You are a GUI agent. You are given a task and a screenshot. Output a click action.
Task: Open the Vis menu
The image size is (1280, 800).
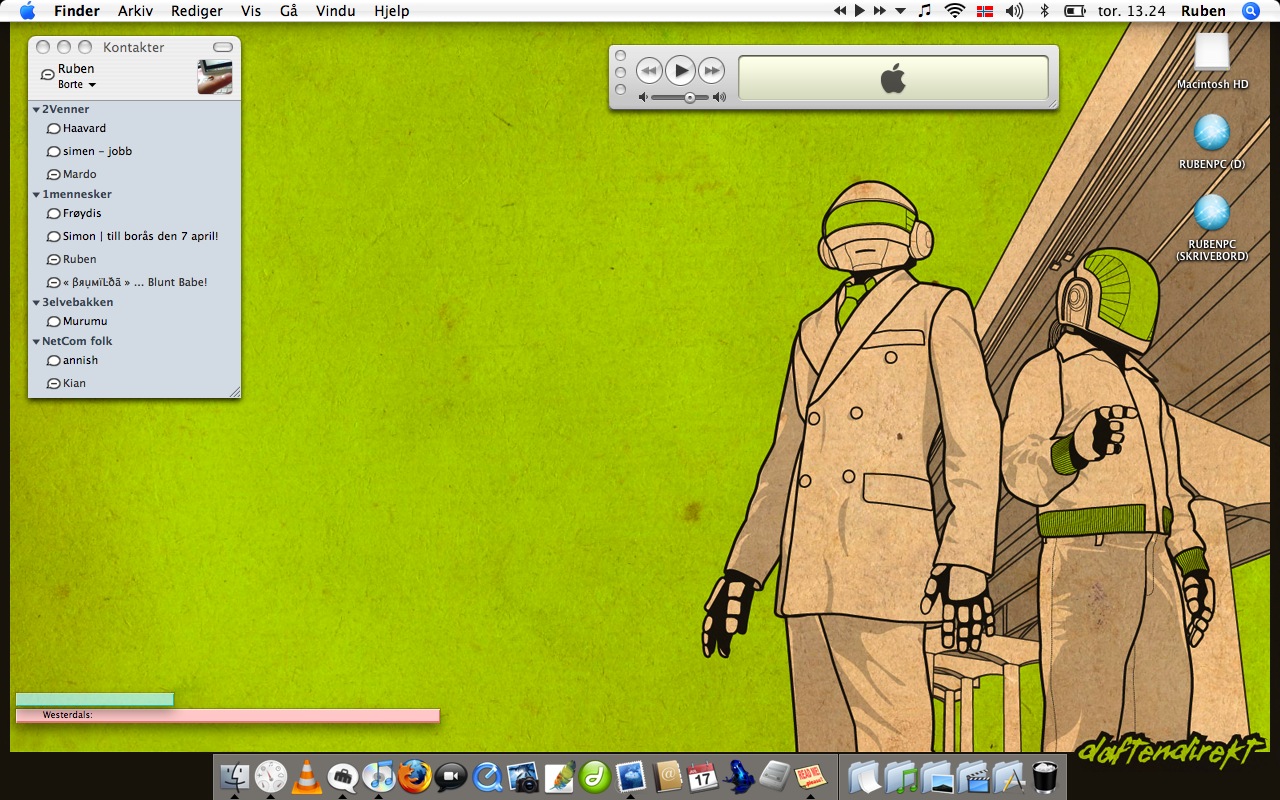(251, 11)
